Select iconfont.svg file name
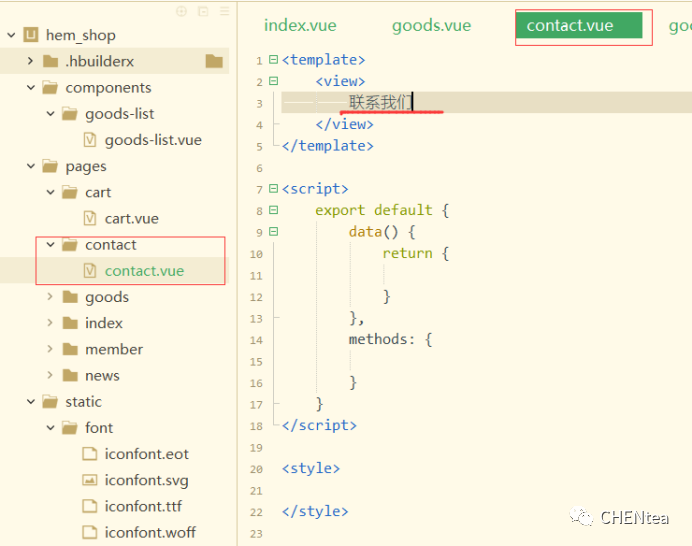 (x=147, y=480)
